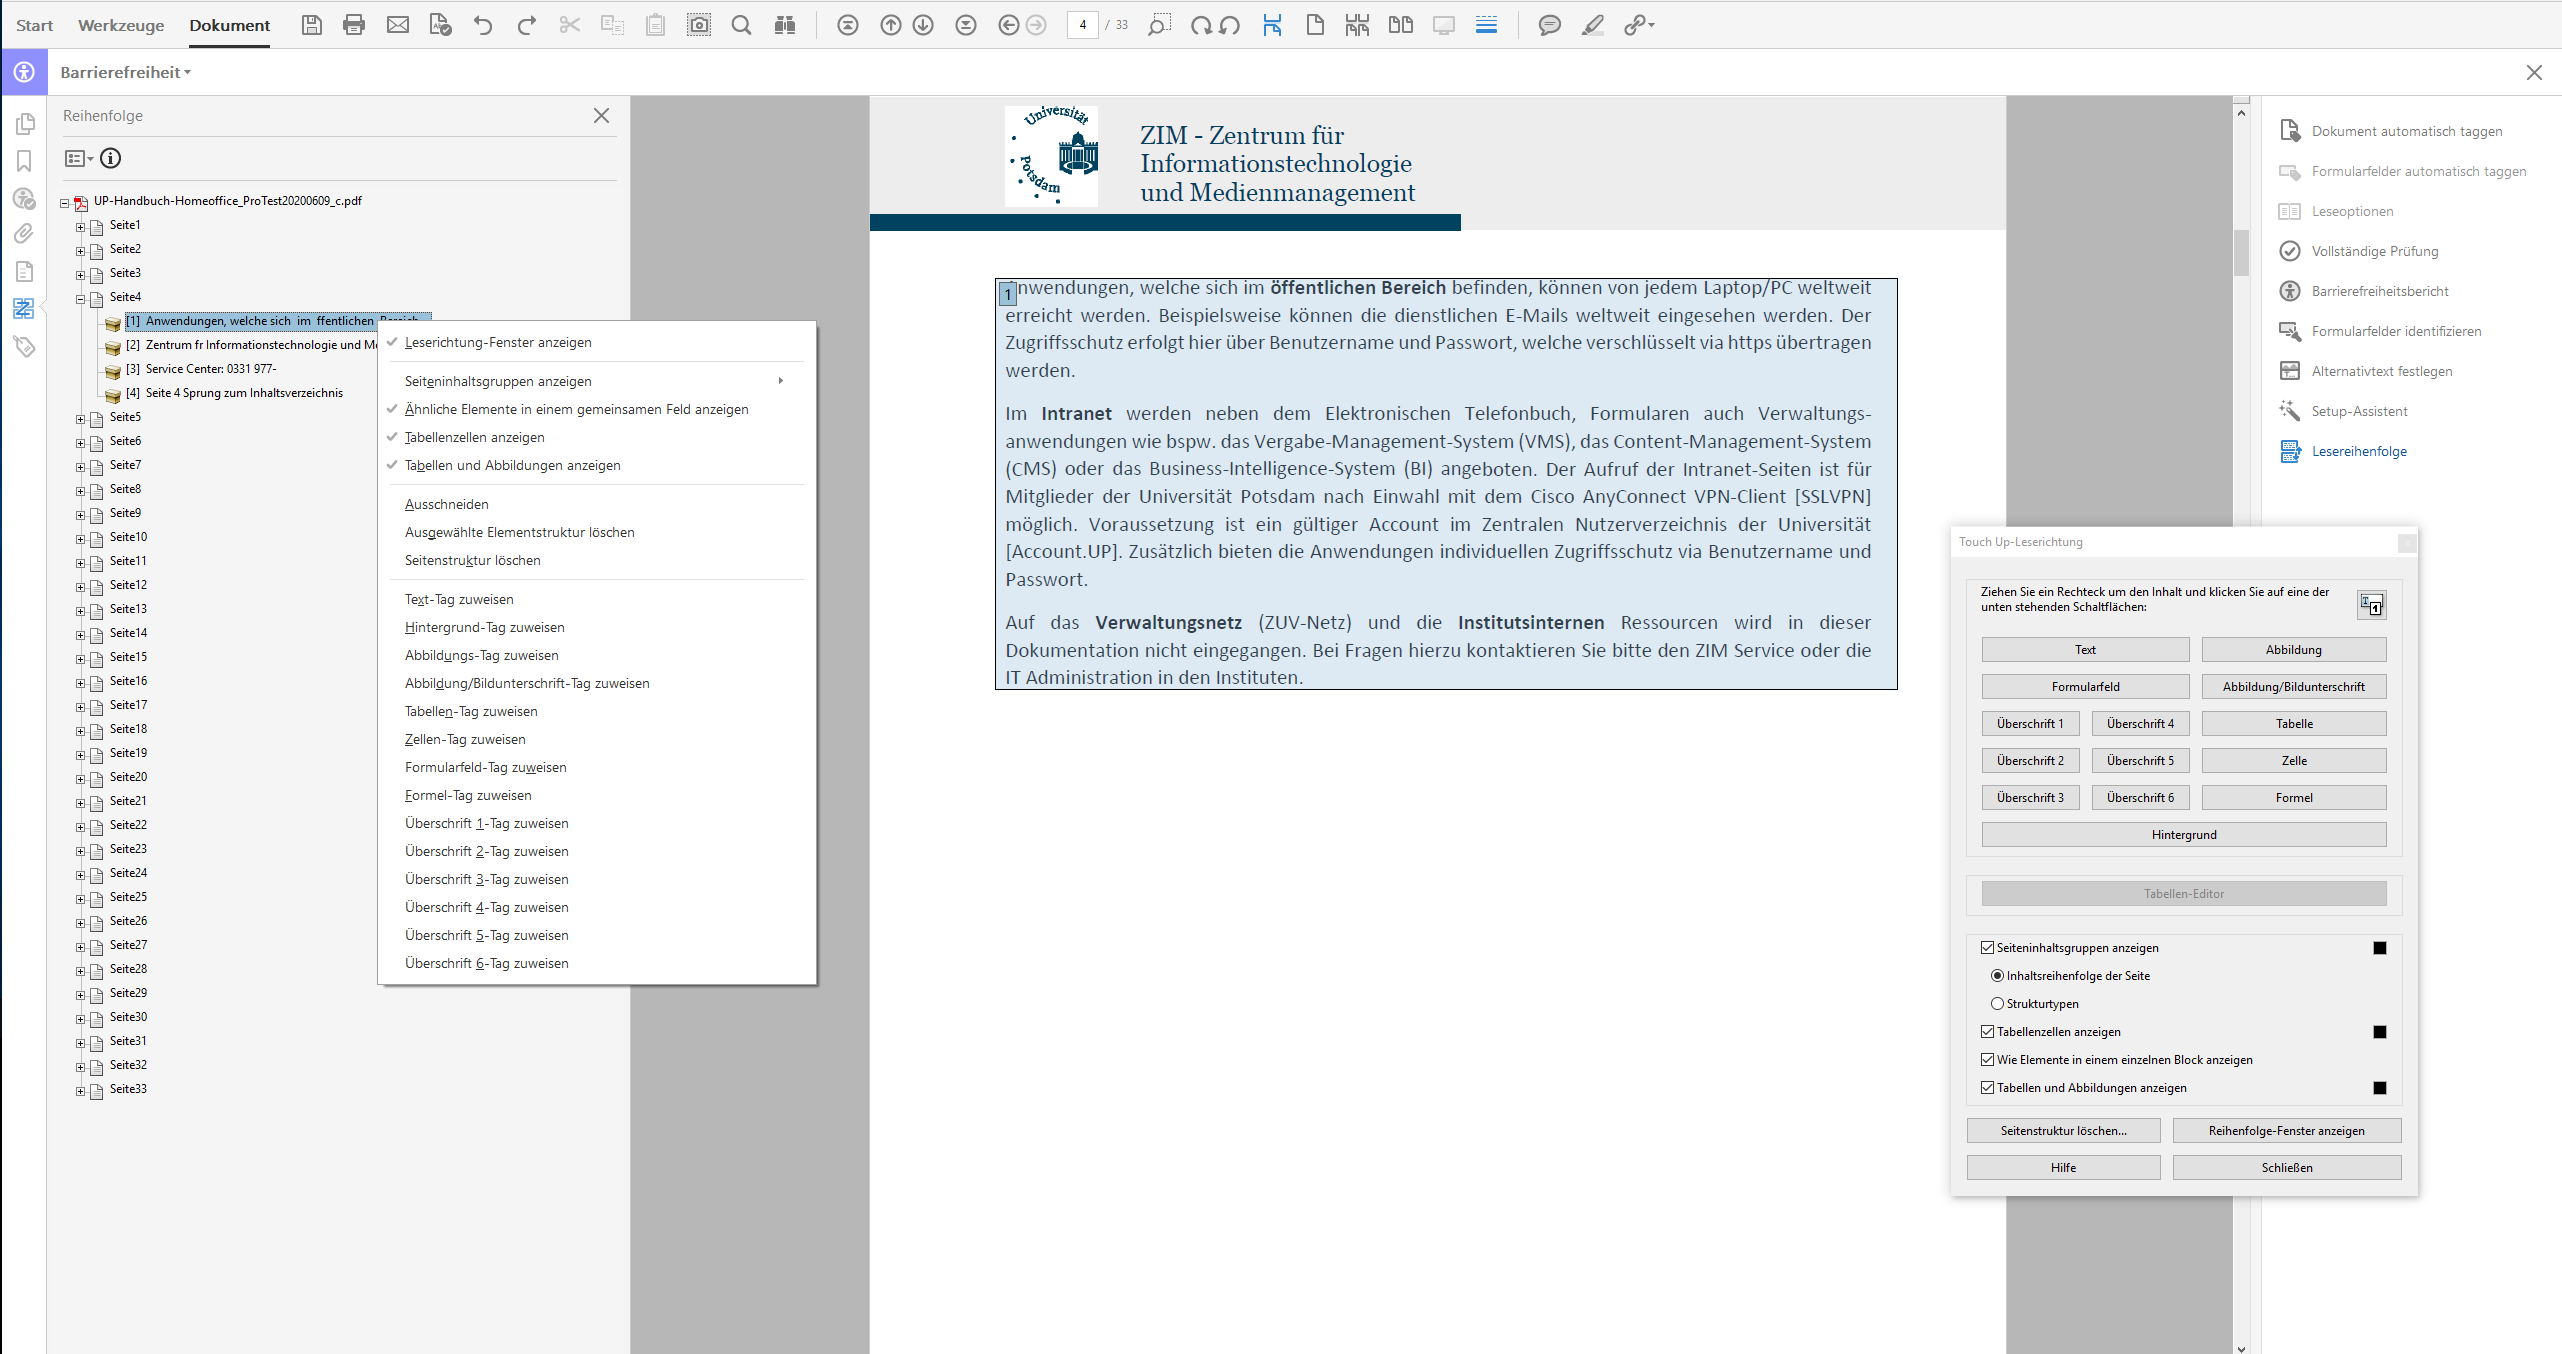Open the bookmarks panel icon
The height and width of the screenshot is (1354, 2562).
[x=24, y=160]
